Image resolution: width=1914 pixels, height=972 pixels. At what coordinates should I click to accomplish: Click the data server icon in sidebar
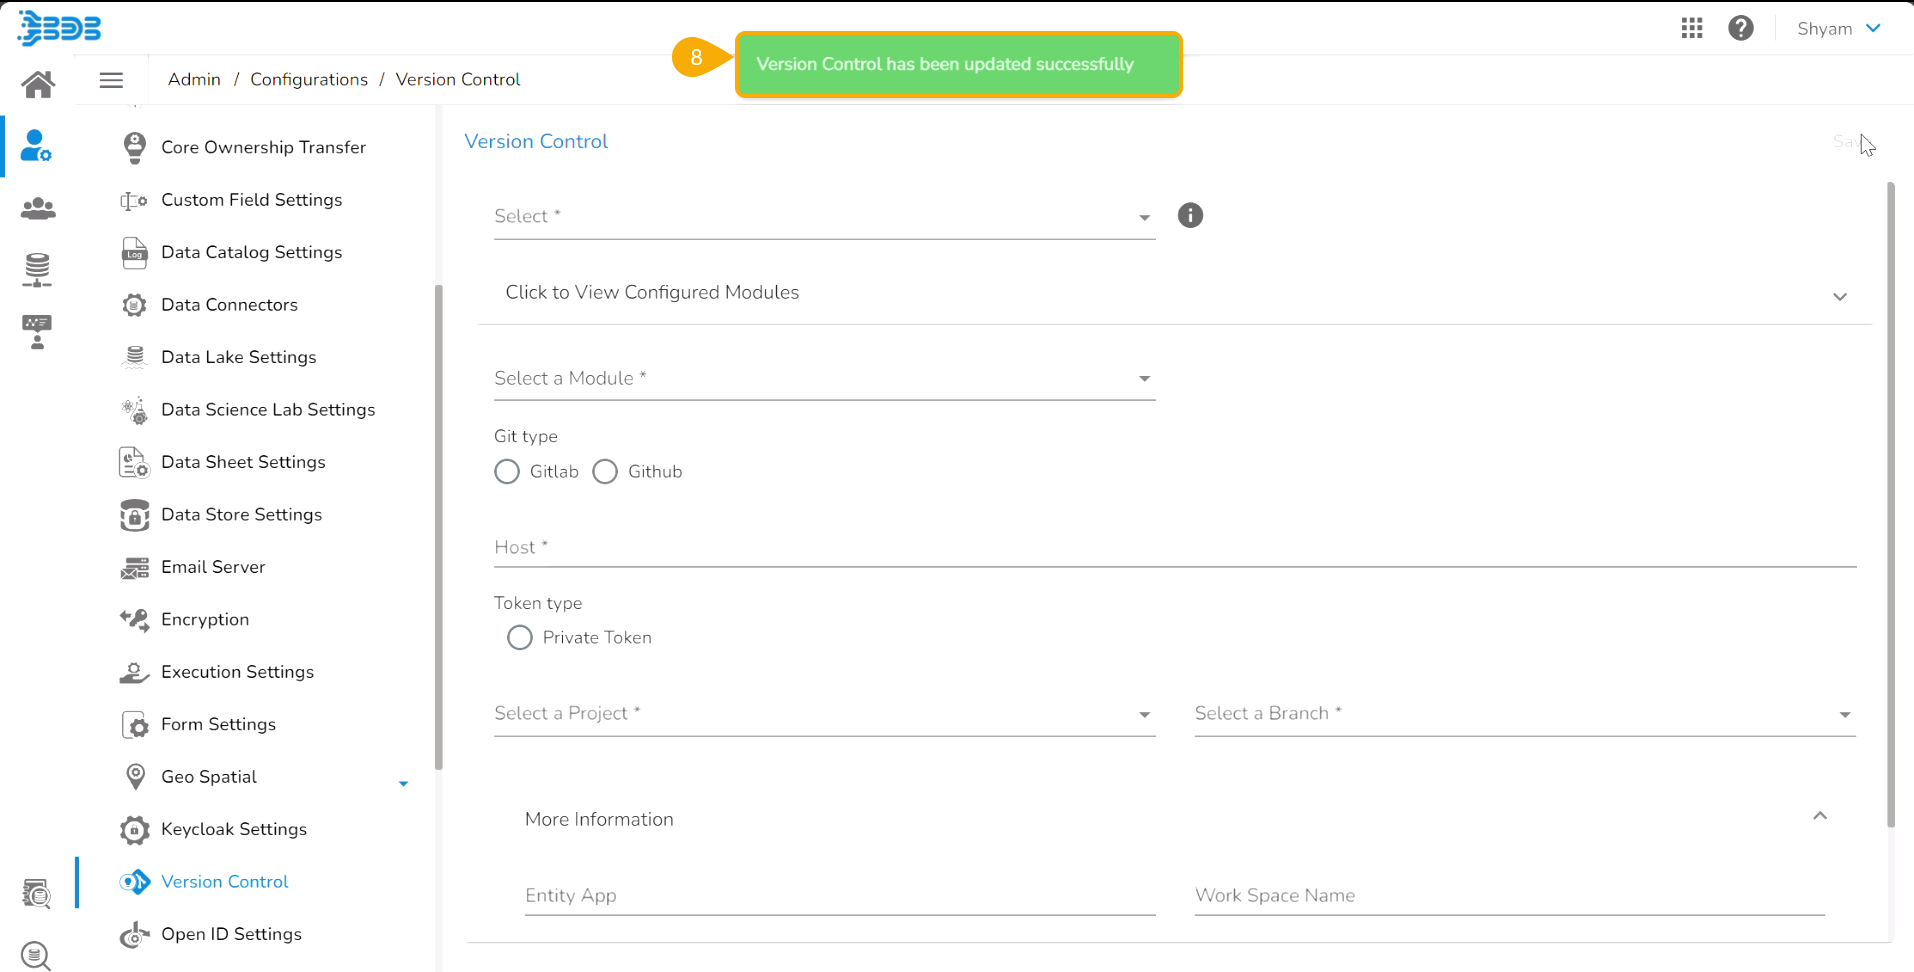pos(38,270)
